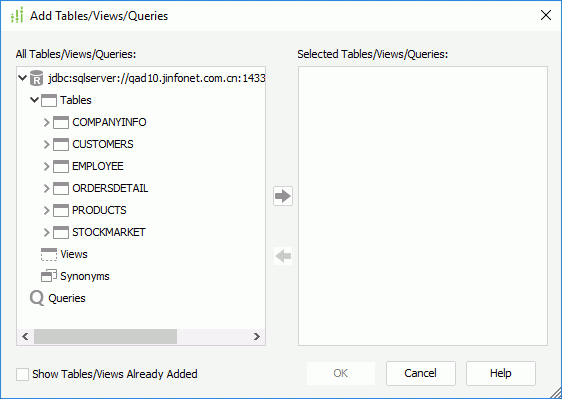The width and height of the screenshot is (562, 399).
Task: Enable Show Tables/Views Already Added checkbox
Action: tap(22, 374)
